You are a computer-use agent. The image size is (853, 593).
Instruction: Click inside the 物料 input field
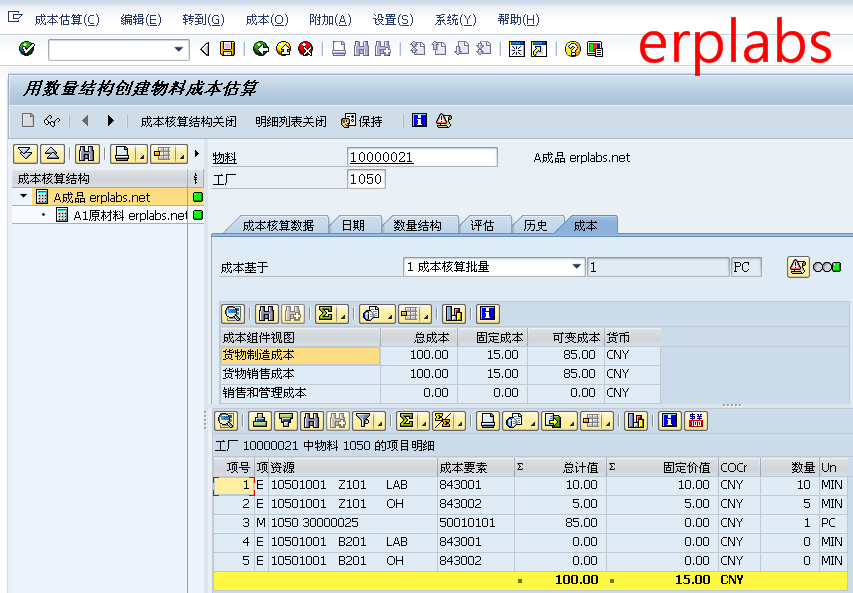pos(420,156)
